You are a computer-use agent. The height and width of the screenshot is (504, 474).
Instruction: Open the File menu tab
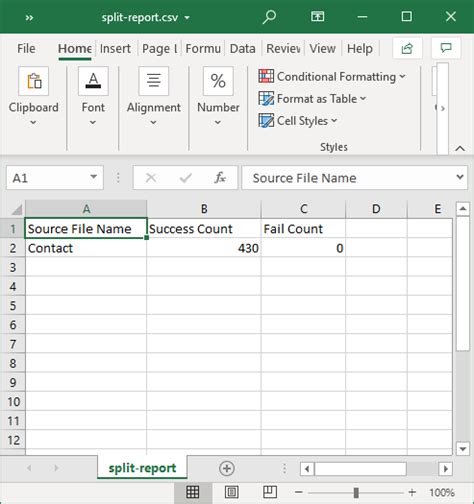(x=26, y=49)
